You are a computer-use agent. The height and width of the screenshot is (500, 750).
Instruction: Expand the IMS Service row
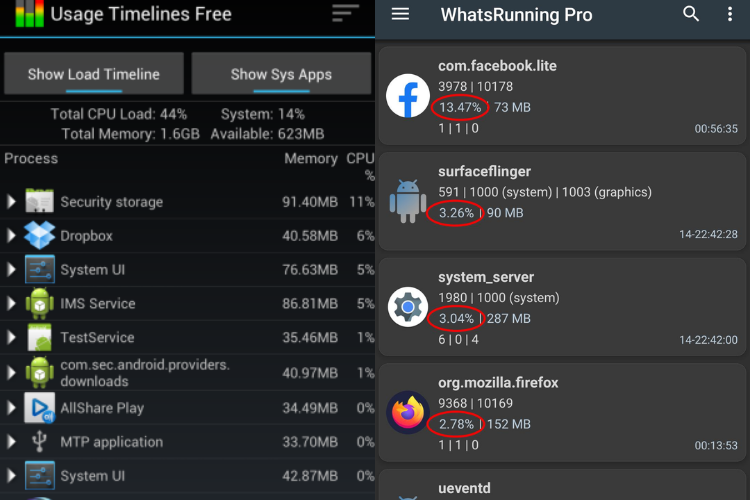11,303
